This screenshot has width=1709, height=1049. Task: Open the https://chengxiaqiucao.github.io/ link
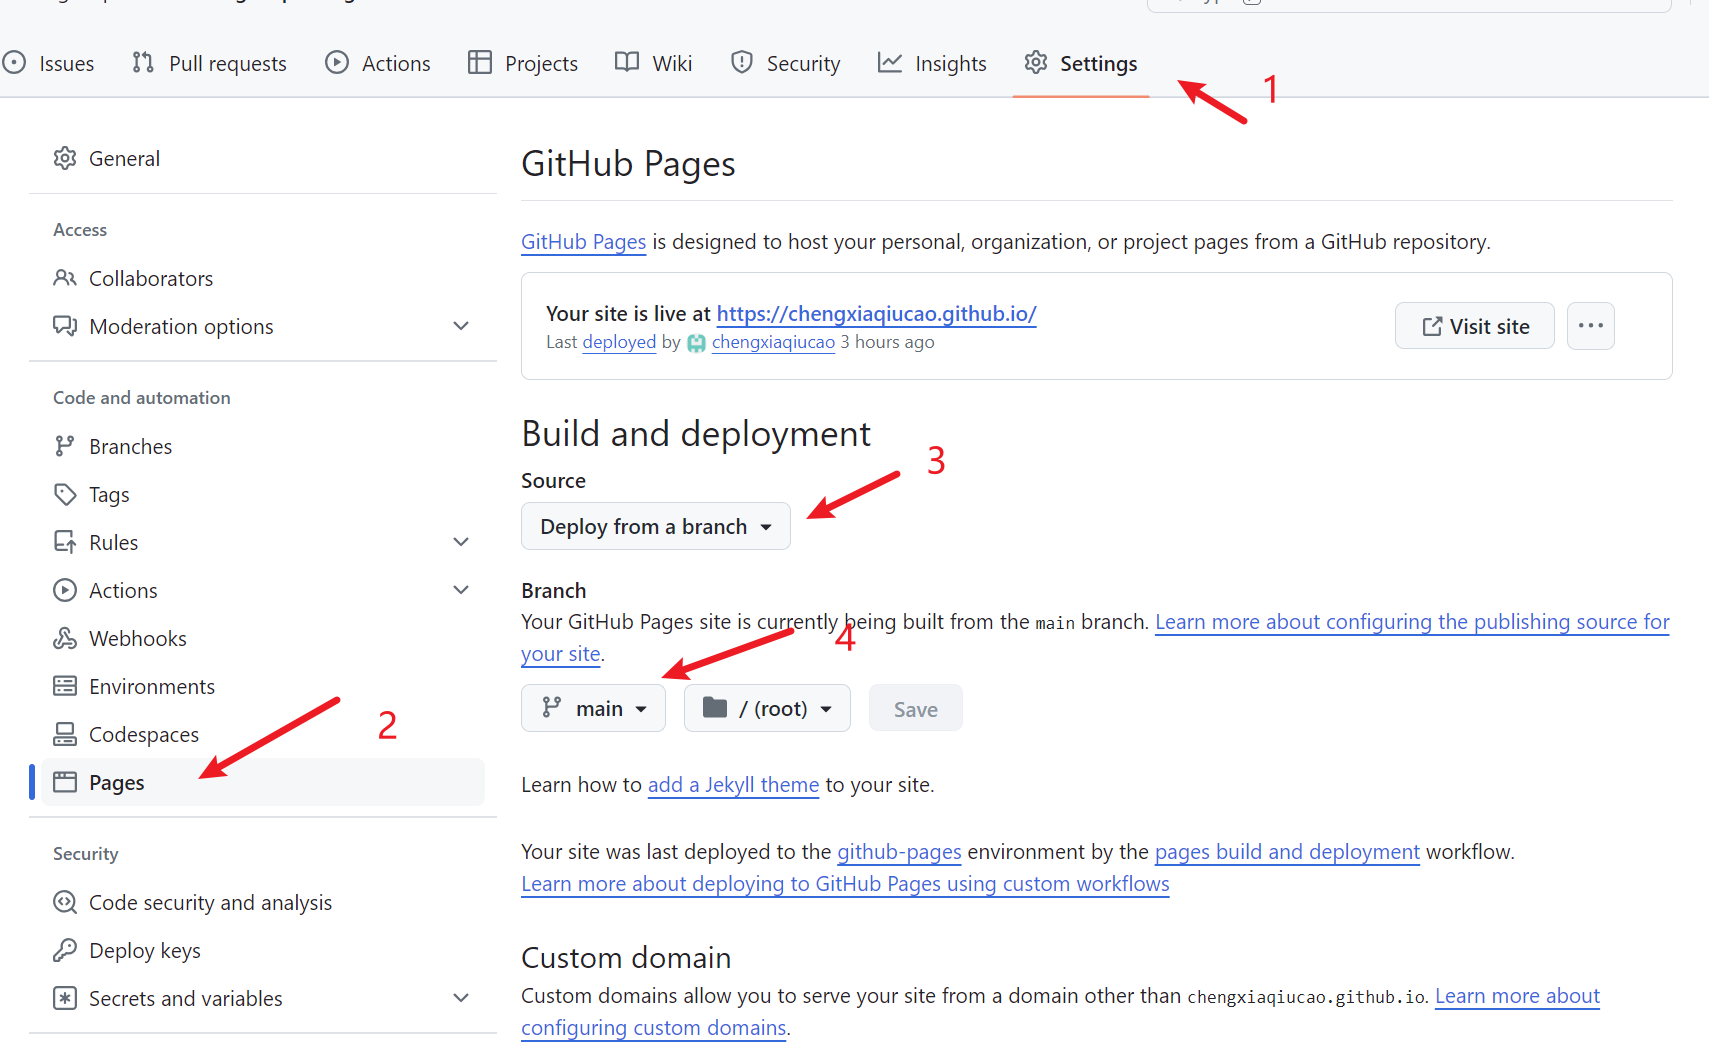click(x=876, y=313)
